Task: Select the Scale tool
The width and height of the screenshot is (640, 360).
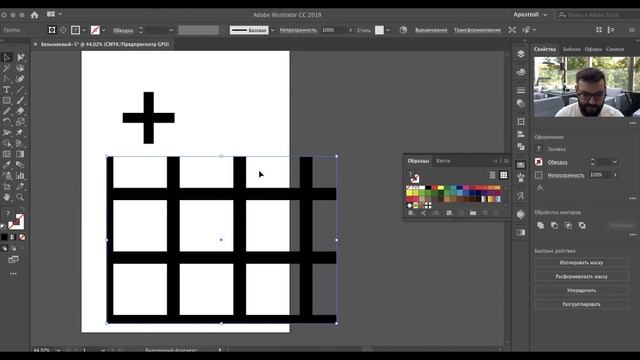Action: pos(20,122)
